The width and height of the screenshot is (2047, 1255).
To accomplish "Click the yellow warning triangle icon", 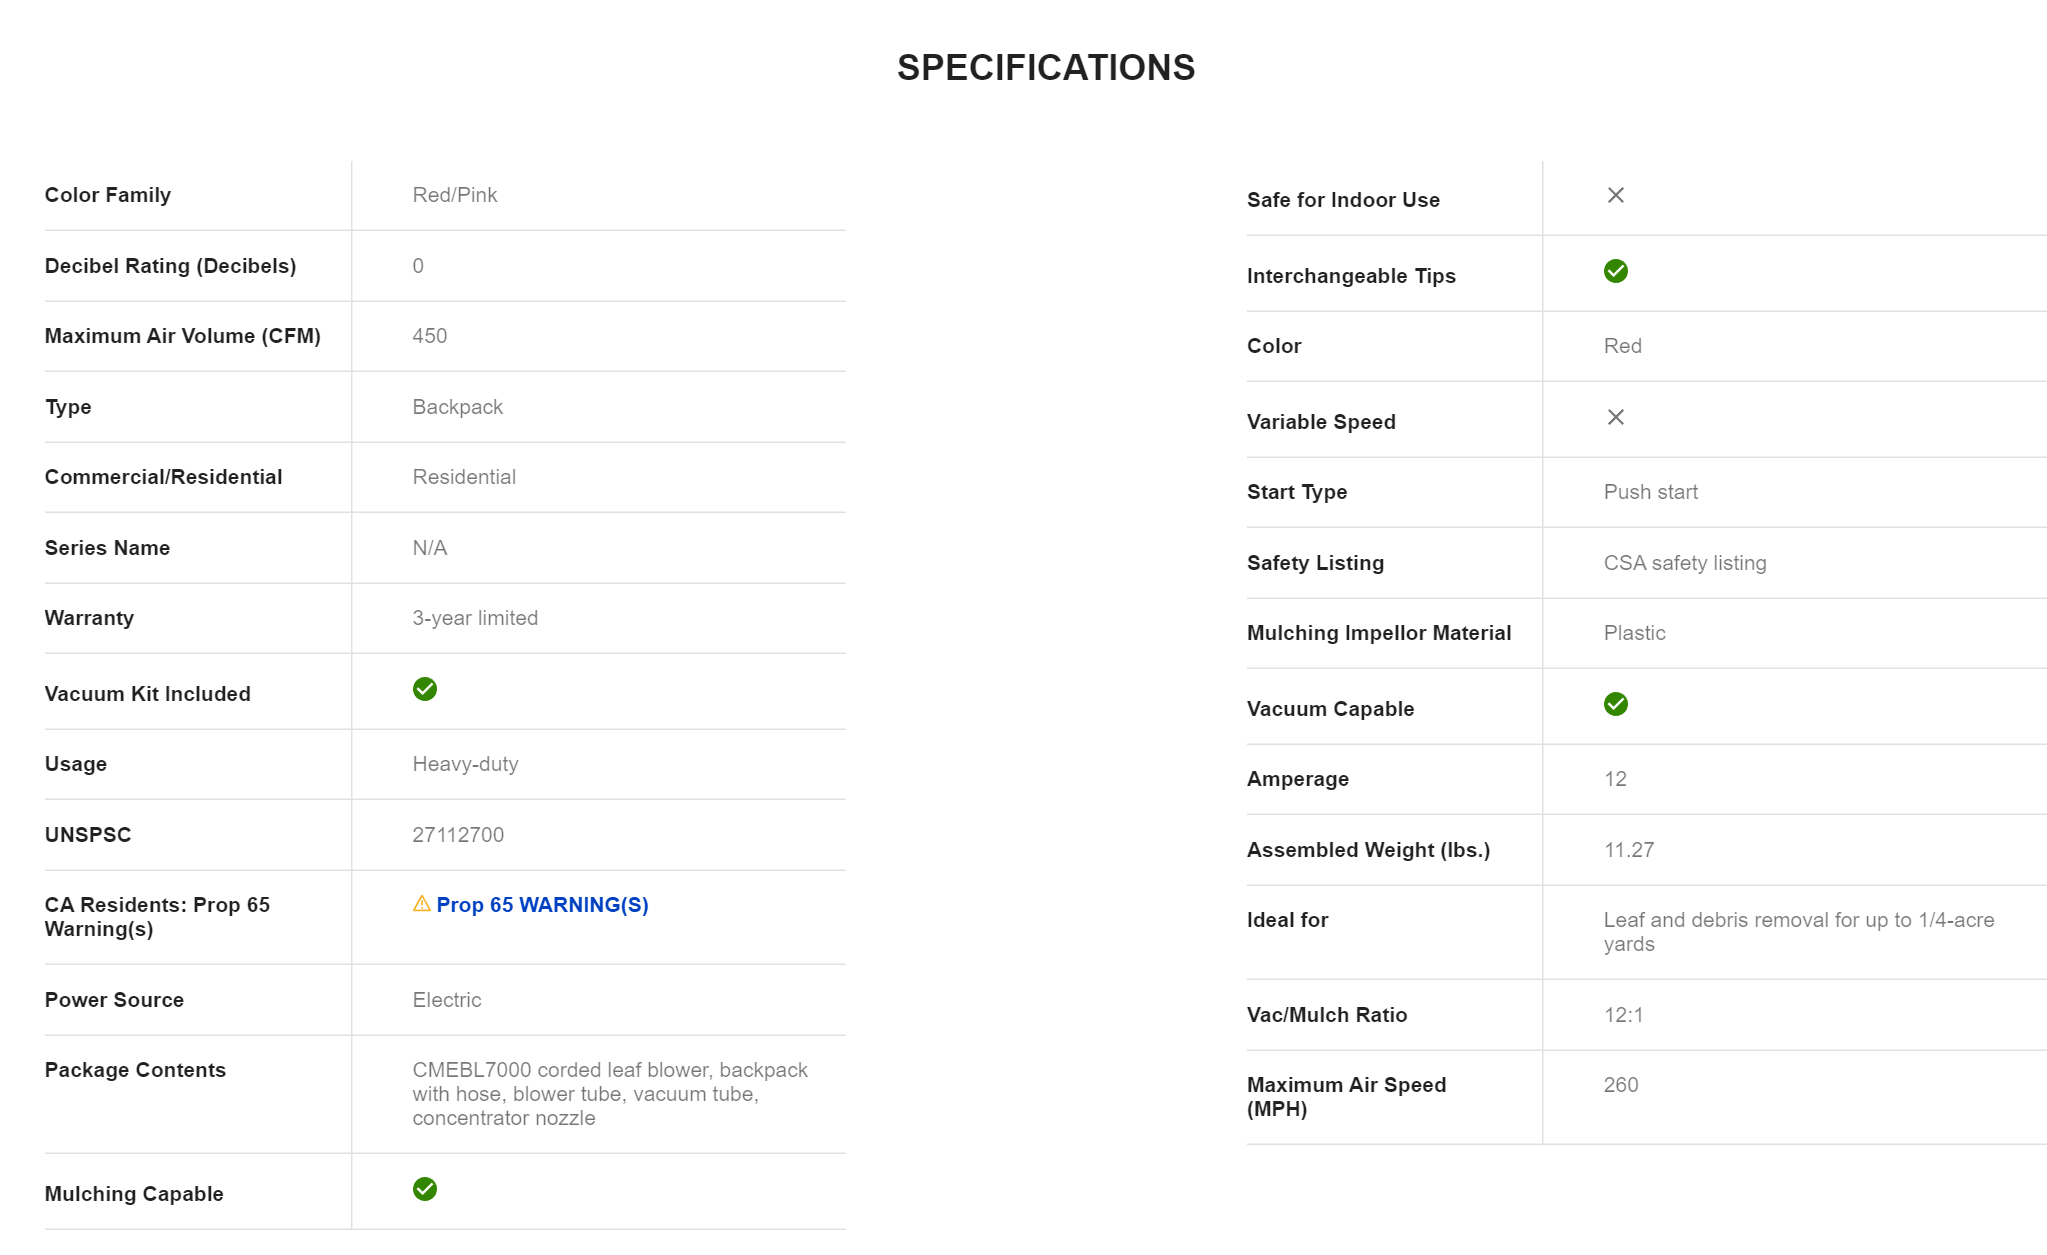I will pyautogui.click(x=422, y=904).
